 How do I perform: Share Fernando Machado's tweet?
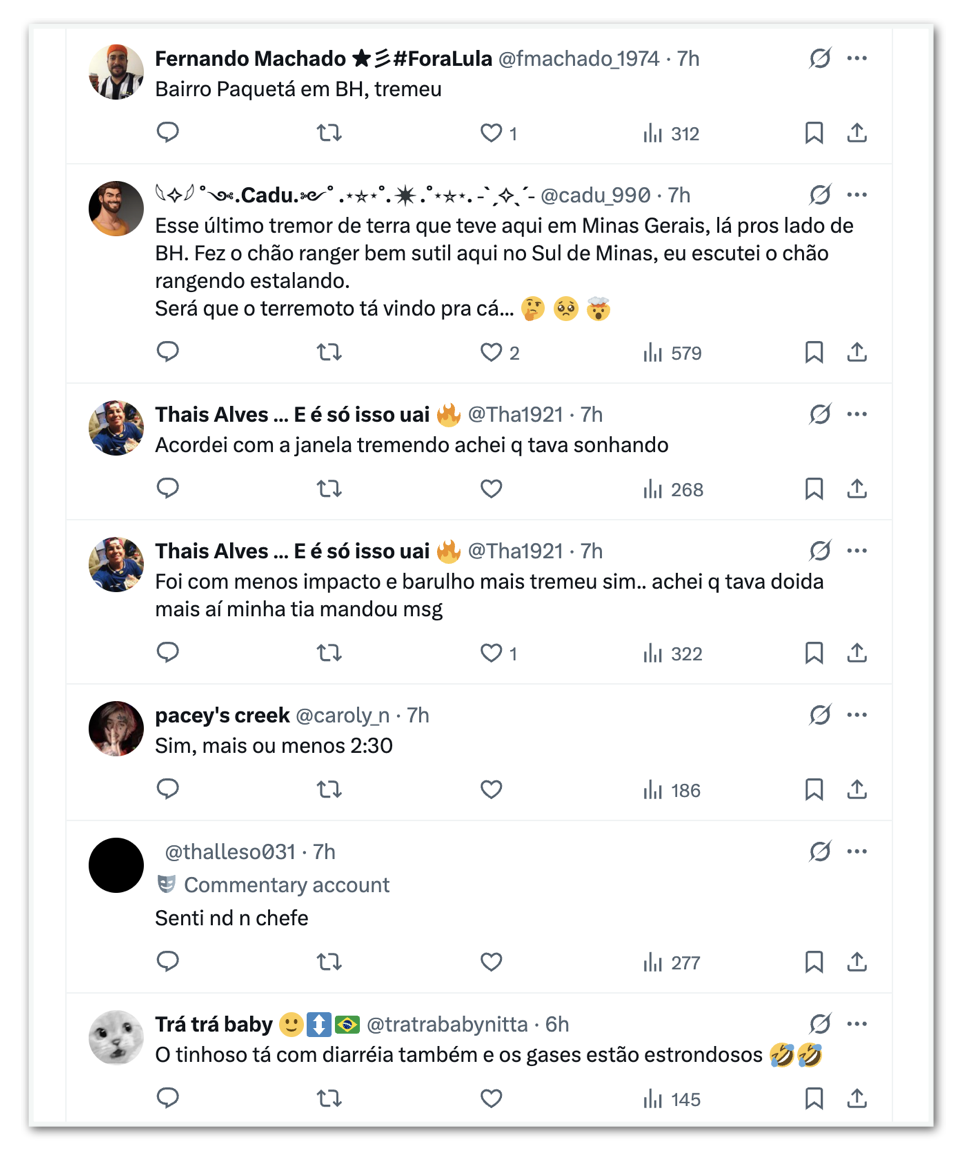click(x=857, y=133)
